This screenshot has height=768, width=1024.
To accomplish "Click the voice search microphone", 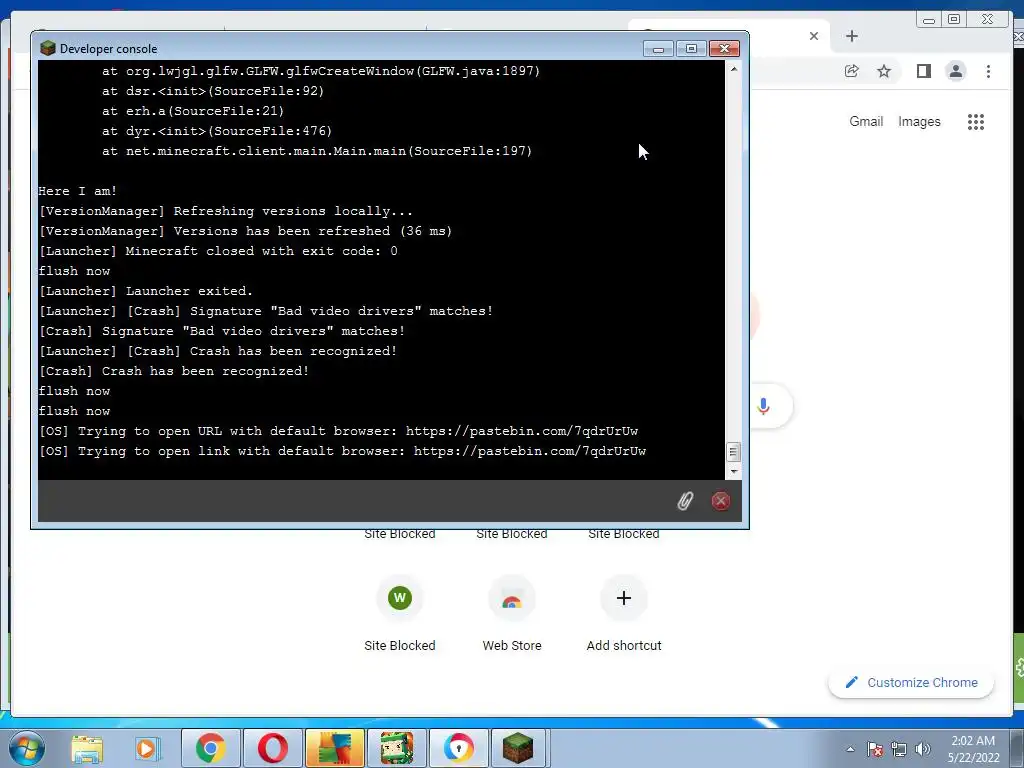I will click(x=763, y=406).
